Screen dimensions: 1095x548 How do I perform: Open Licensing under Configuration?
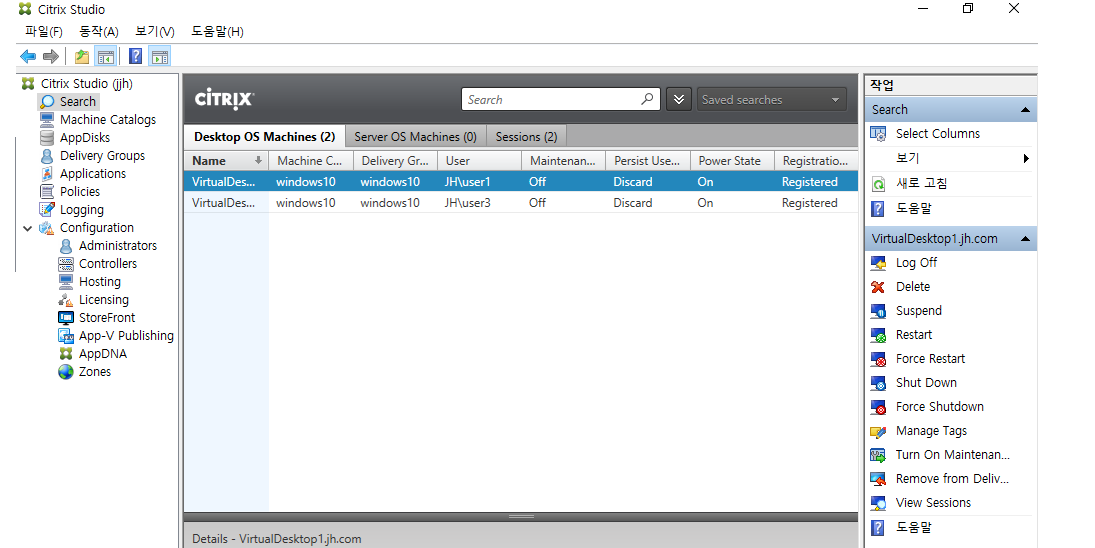point(103,300)
